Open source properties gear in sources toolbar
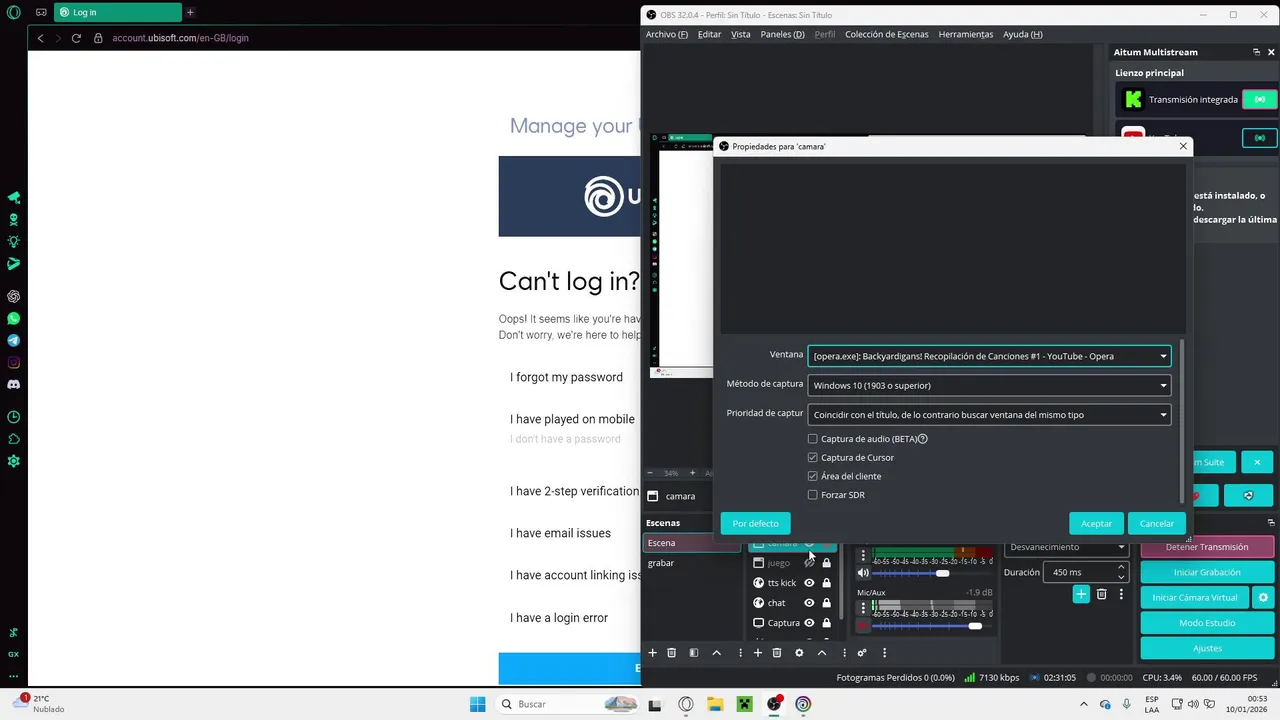 799,653
